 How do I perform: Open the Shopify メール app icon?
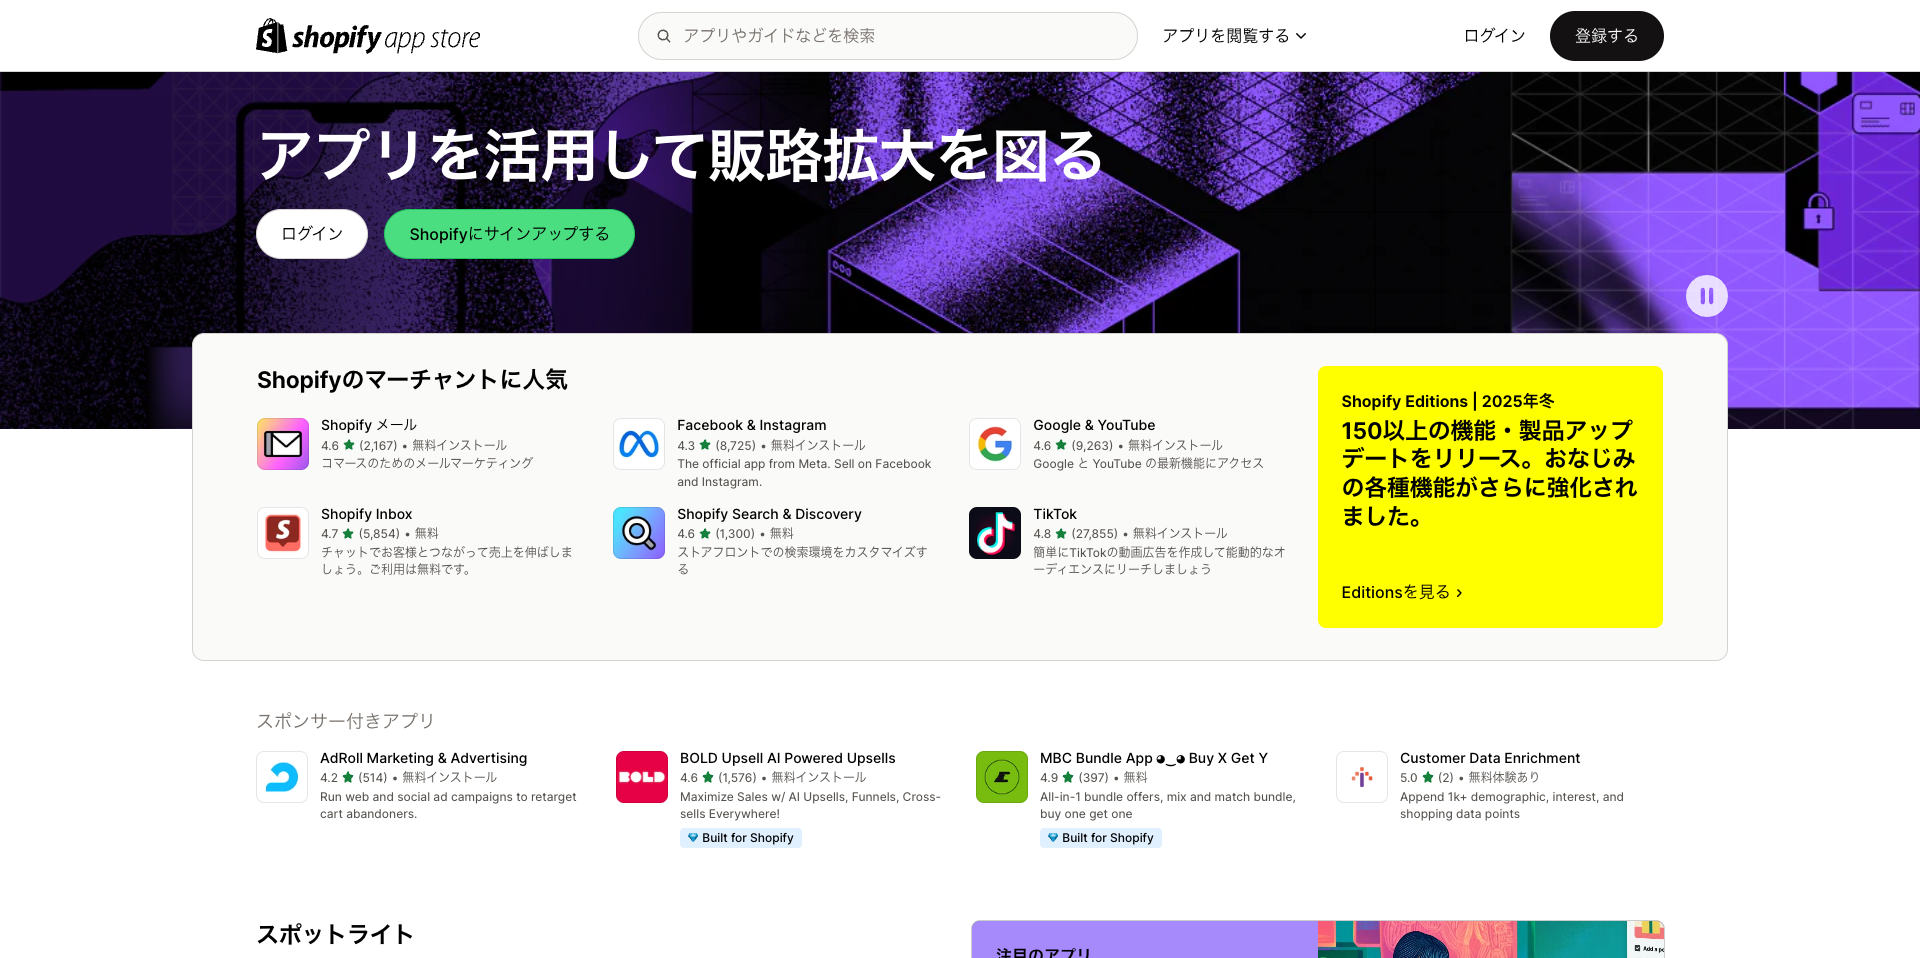[283, 444]
